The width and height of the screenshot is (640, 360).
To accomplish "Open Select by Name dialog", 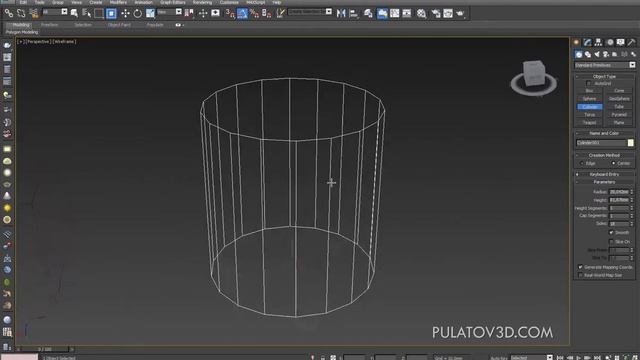I will (87, 13).
